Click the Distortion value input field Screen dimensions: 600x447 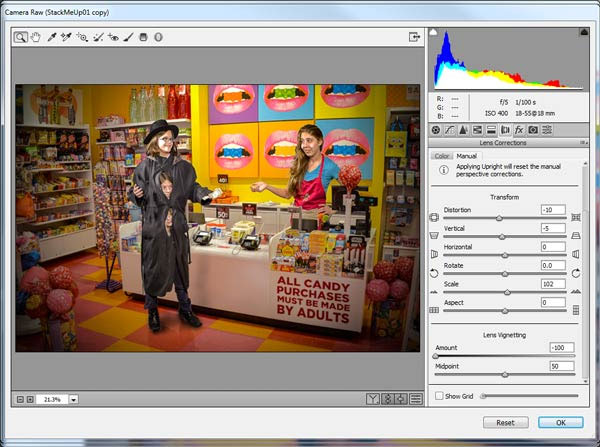[x=553, y=209]
